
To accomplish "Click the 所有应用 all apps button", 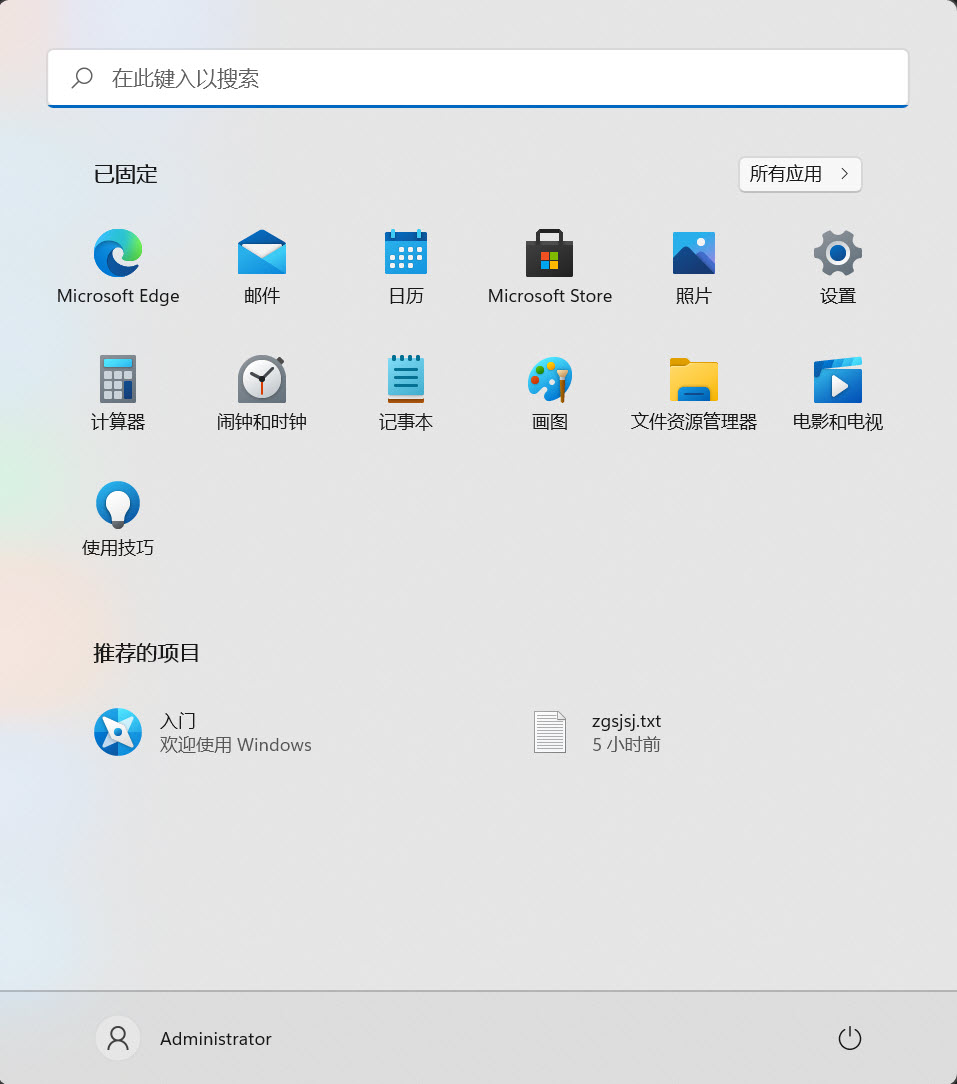I will click(x=800, y=174).
